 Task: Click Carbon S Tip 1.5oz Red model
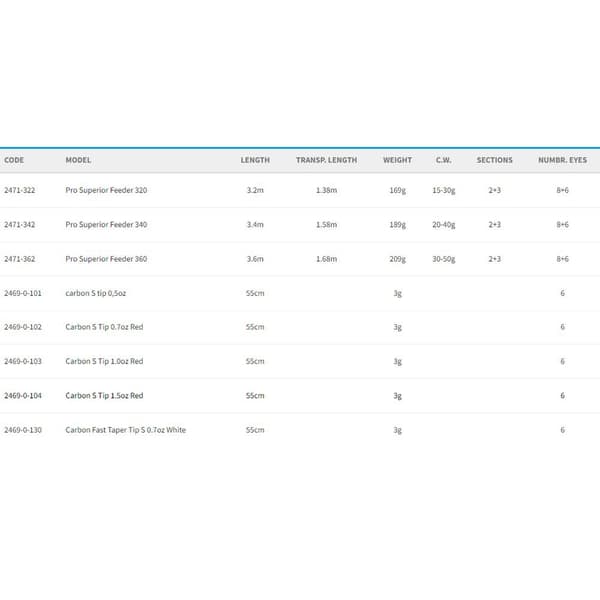pyautogui.click(x=104, y=396)
